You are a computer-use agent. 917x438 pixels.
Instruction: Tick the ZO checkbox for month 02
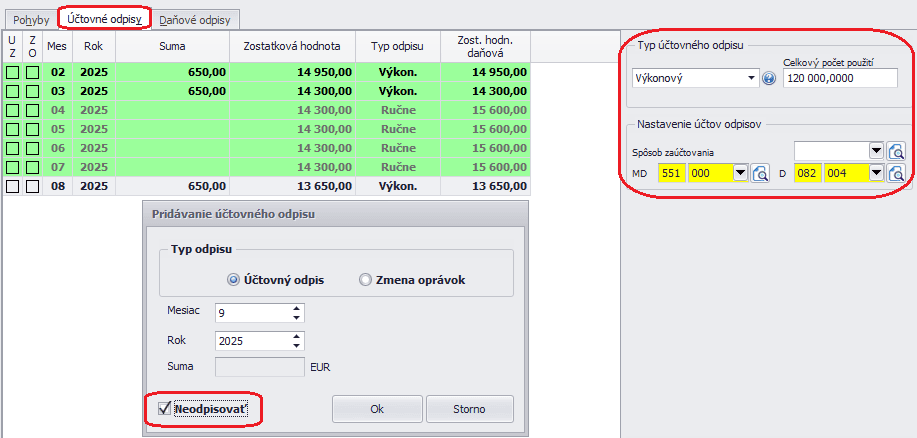32,73
